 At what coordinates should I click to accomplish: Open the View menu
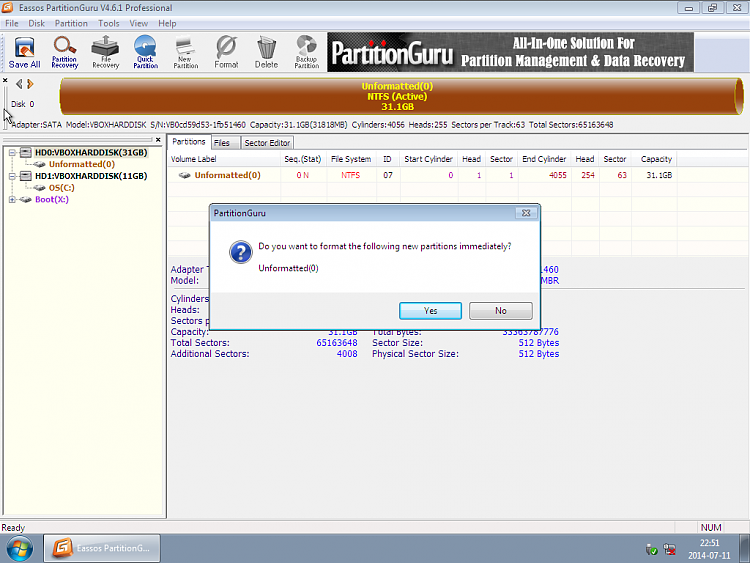[x=138, y=23]
